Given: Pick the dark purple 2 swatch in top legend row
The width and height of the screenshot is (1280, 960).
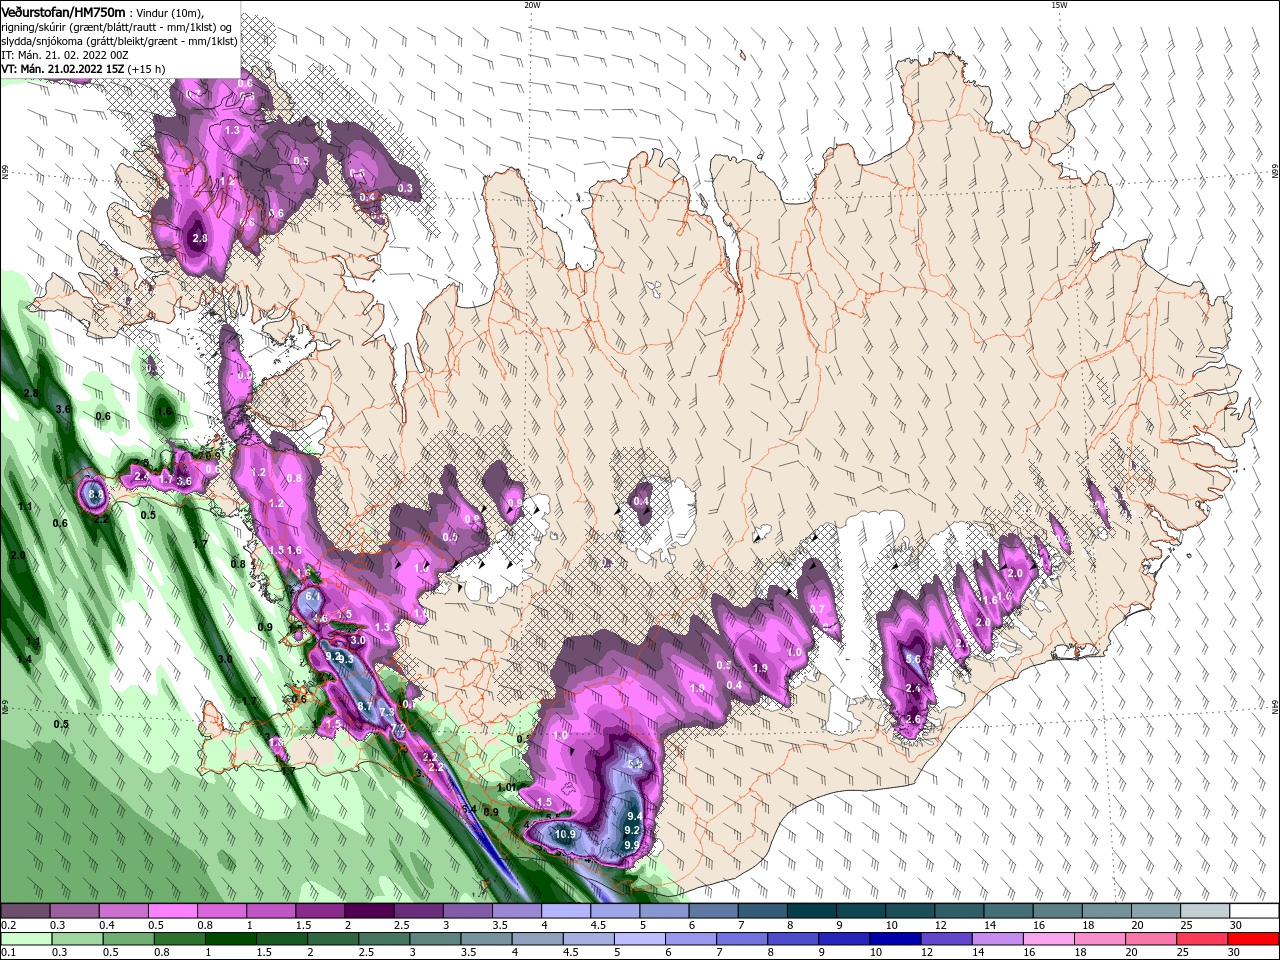Looking at the screenshot, I should point(369,911).
